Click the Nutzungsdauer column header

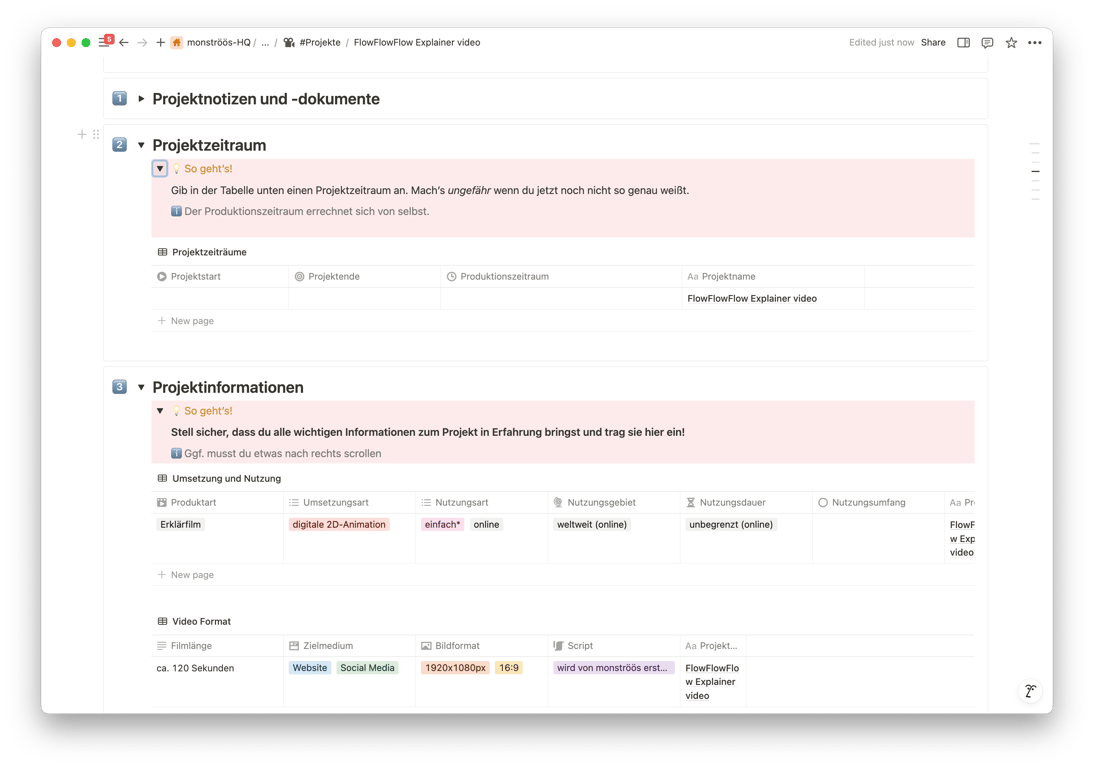point(746,503)
